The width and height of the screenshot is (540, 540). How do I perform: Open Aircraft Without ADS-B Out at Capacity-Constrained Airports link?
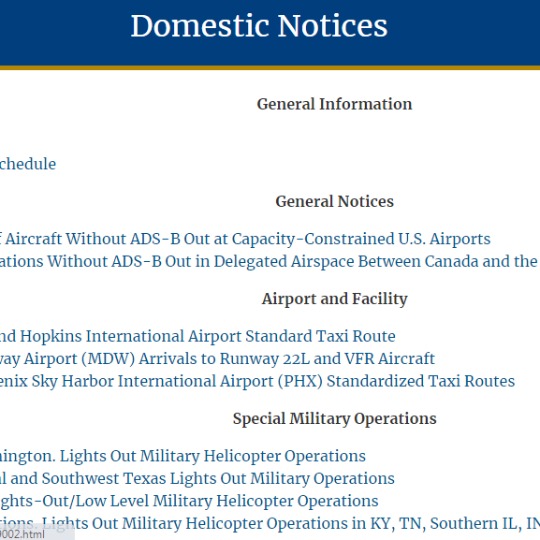click(x=245, y=239)
